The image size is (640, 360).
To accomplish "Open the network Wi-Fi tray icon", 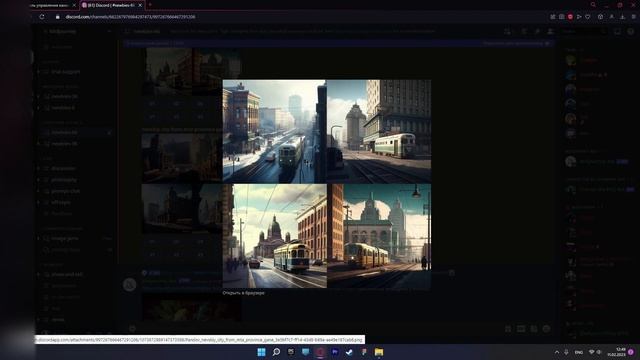I will [x=591, y=352].
